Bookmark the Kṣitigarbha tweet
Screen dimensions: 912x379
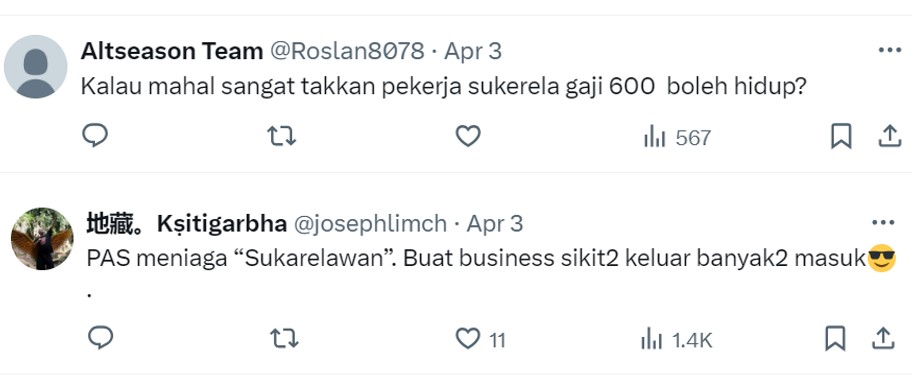tap(835, 338)
